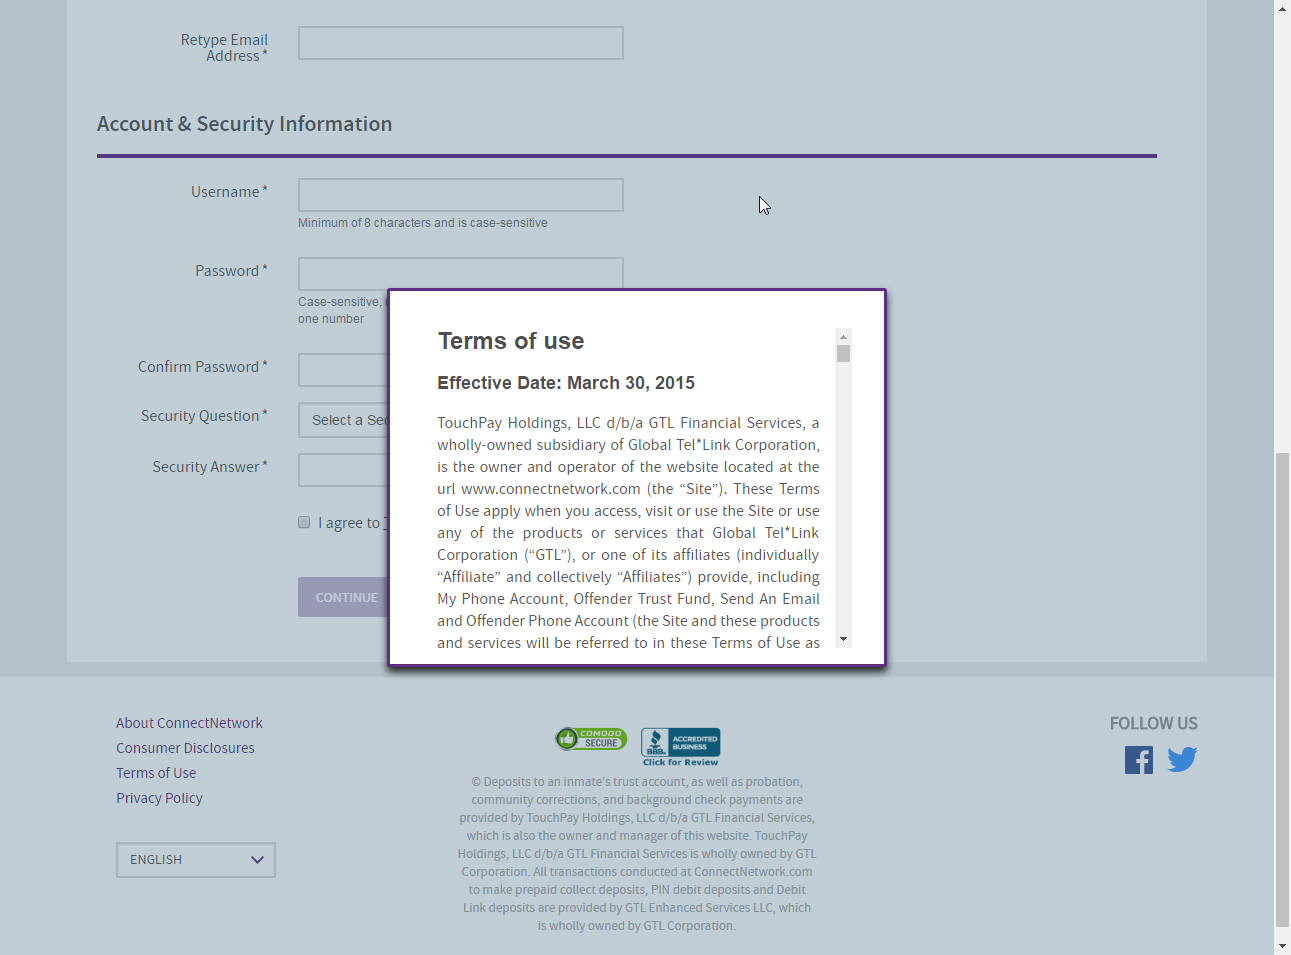Click the page scrollbar down arrow
The width and height of the screenshot is (1291, 955).
tap(1282, 946)
